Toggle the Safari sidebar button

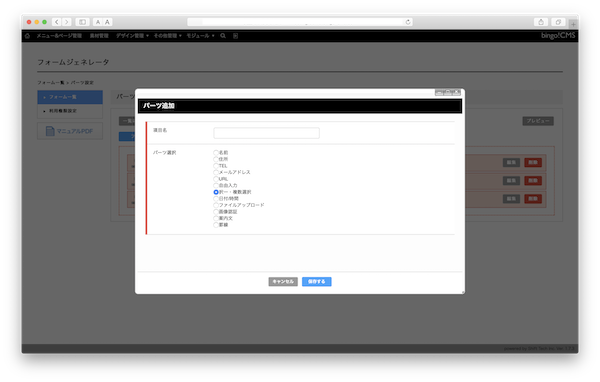click(82, 22)
